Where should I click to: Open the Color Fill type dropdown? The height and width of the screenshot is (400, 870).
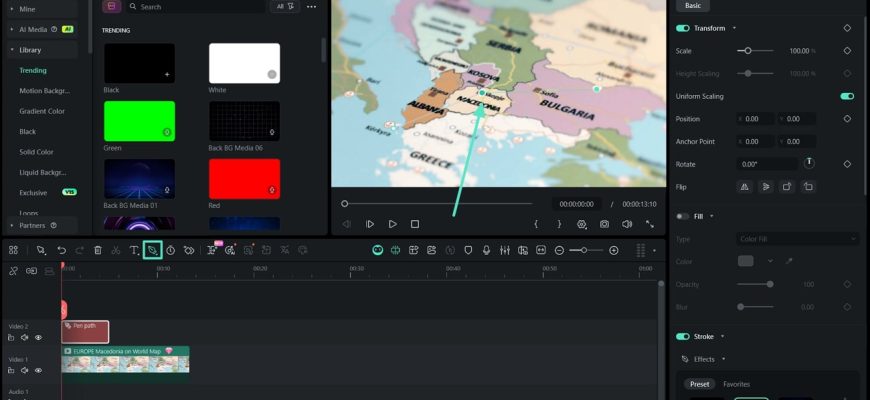click(797, 239)
